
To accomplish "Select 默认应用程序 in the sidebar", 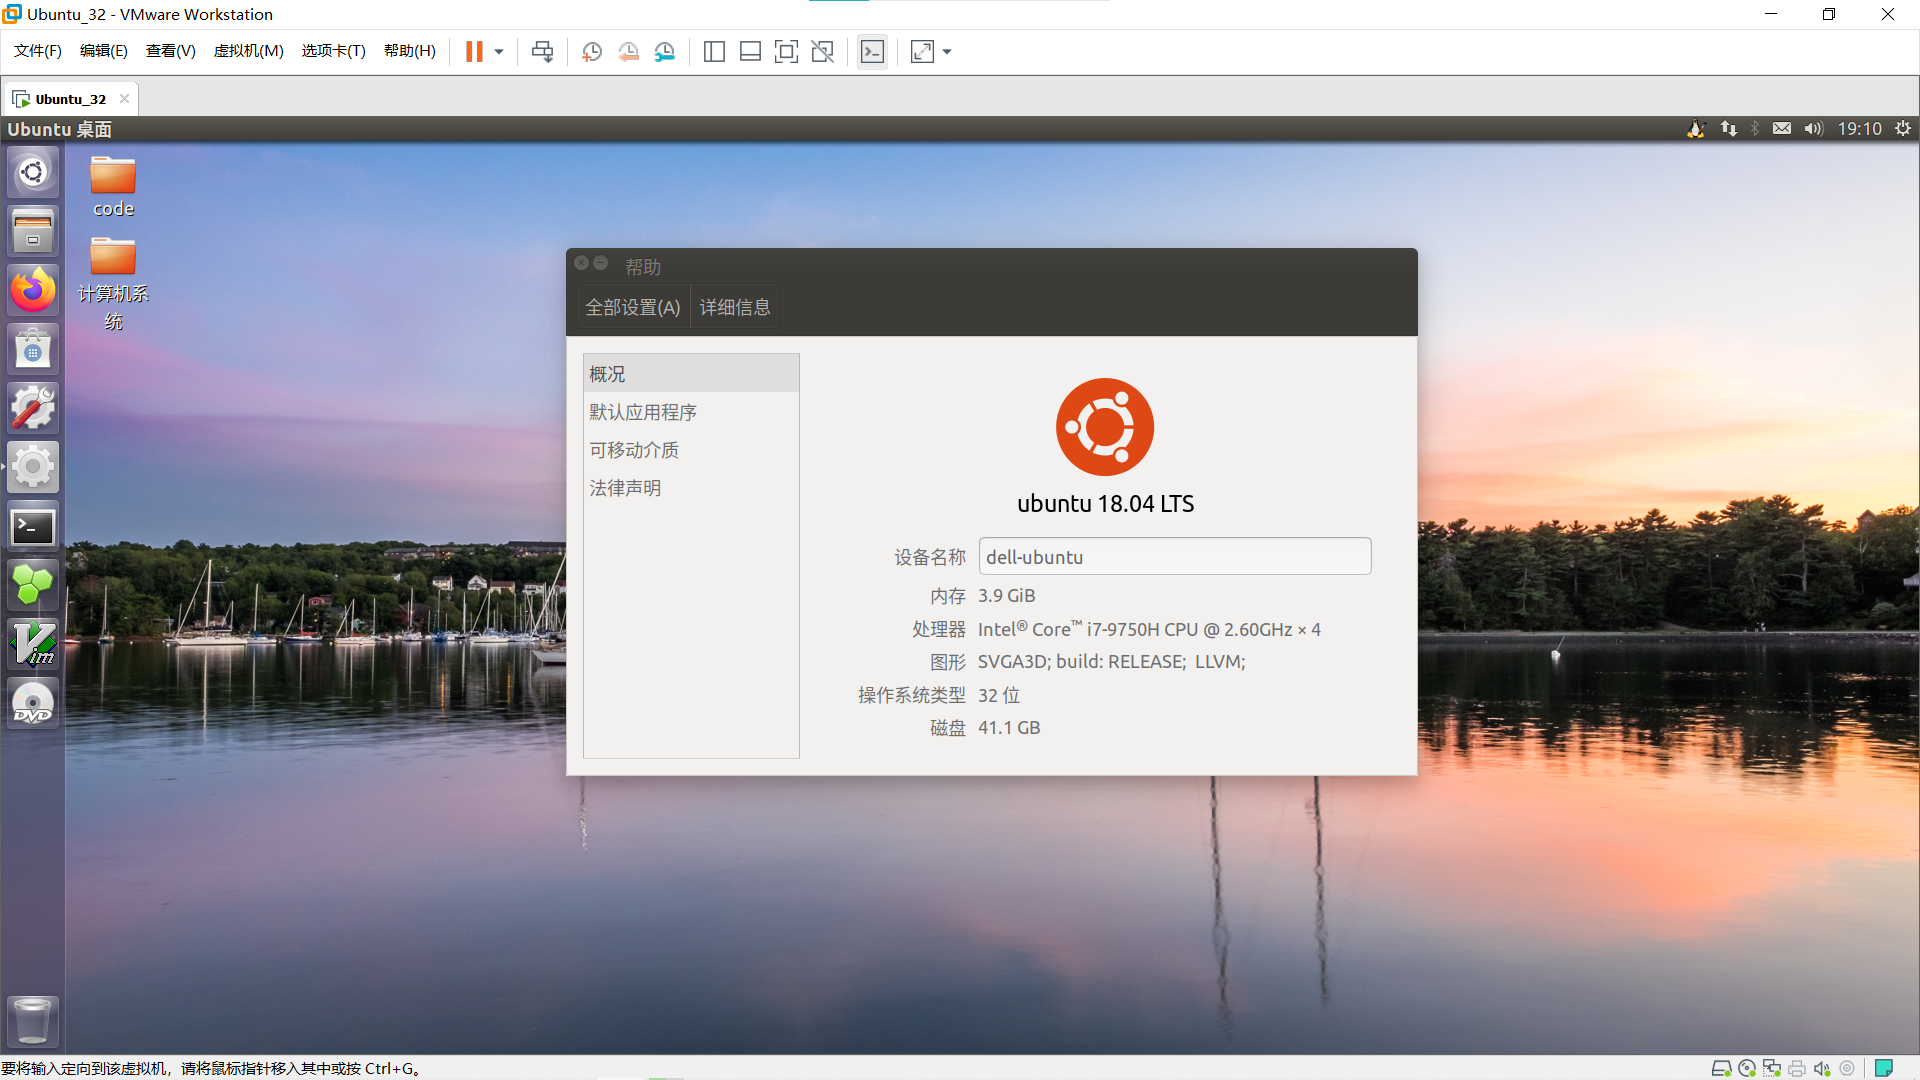I will click(x=643, y=412).
